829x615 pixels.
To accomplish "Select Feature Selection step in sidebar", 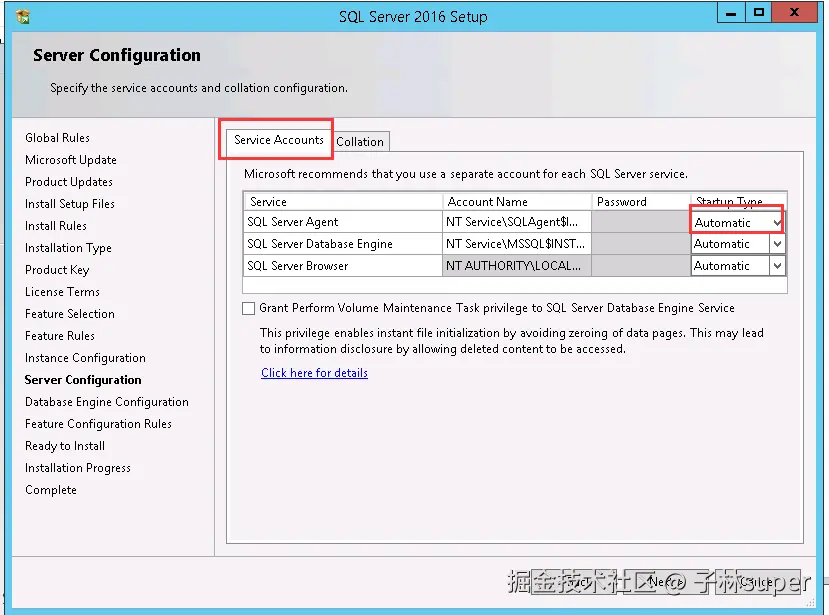I will (x=69, y=314).
